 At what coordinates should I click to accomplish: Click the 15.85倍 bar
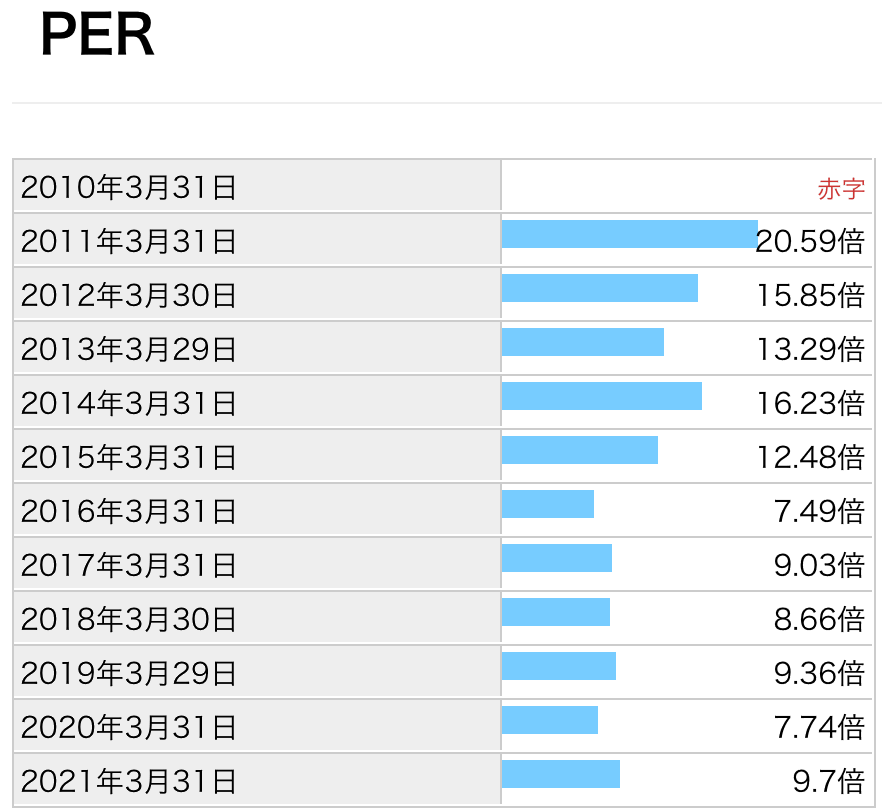click(x=600, y=288)
